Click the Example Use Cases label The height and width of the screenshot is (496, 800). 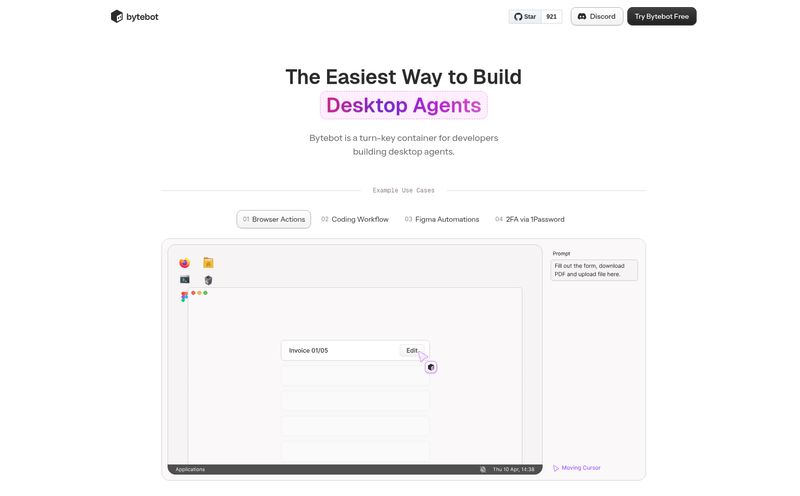404,190
